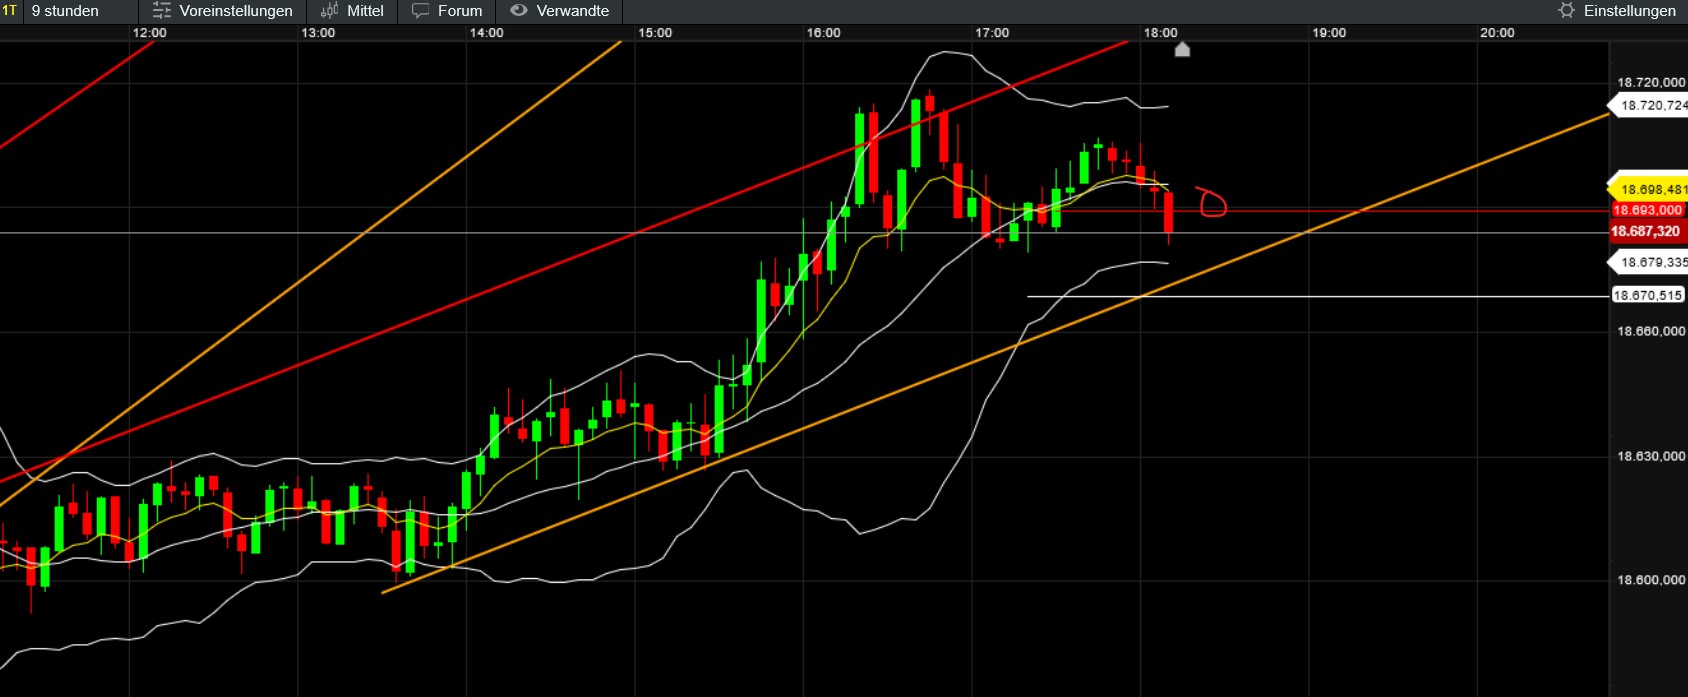
Task: Click the 18.670,515 white line price tag
Action: (x=1648, y=295)
